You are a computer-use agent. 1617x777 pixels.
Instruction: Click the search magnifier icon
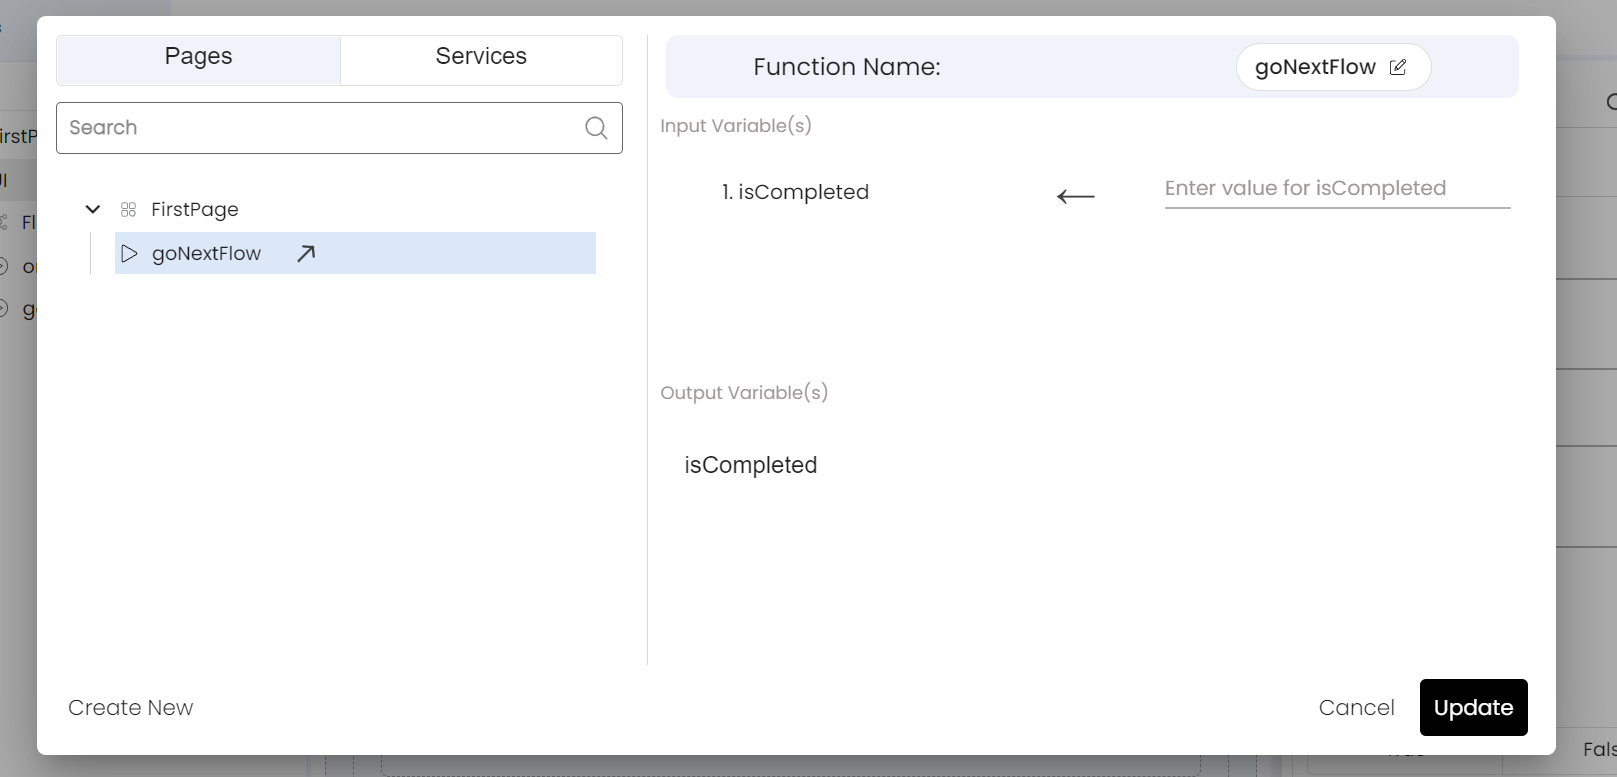click(596, 128)
